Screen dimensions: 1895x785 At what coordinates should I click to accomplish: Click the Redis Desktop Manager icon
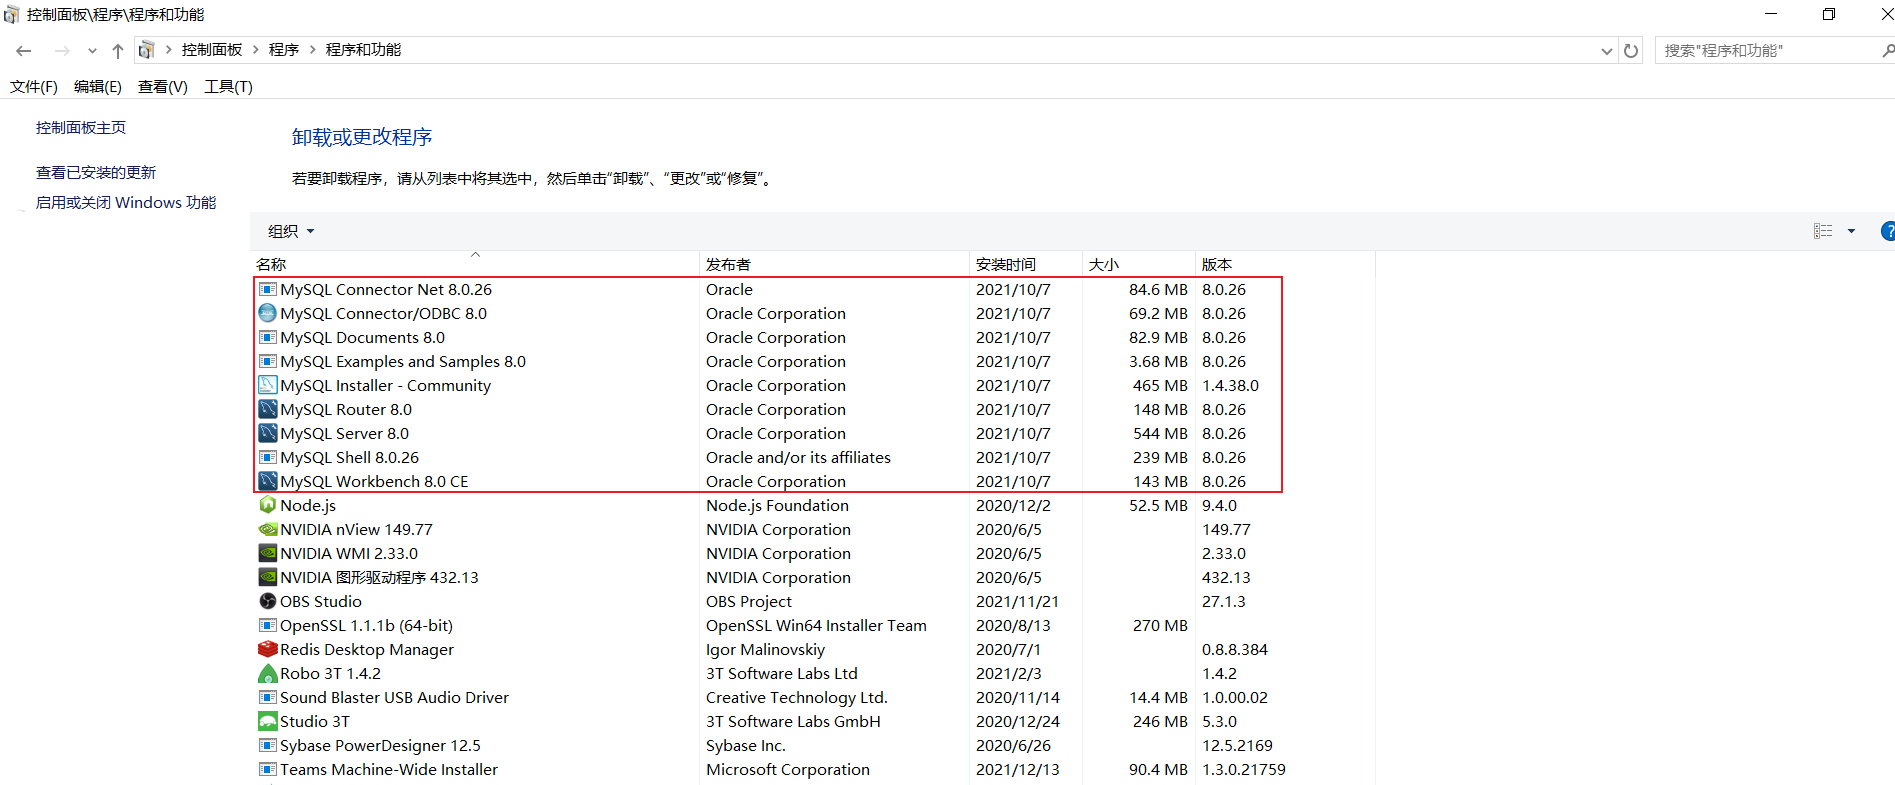(268, 649)
